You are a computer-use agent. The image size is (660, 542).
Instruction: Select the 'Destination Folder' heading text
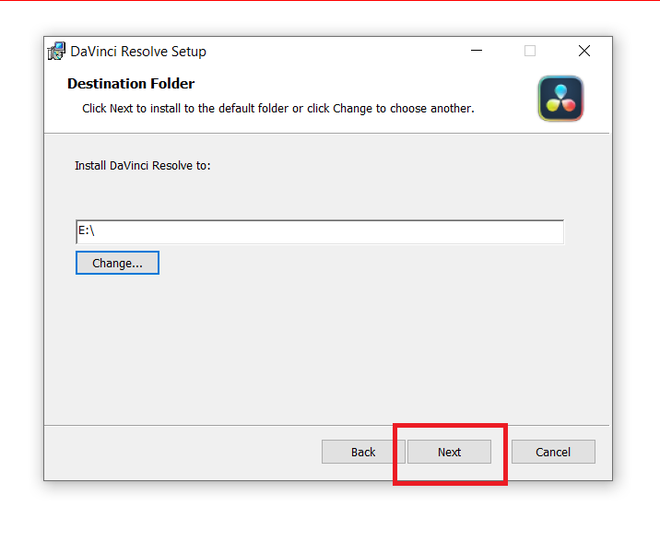131,83
